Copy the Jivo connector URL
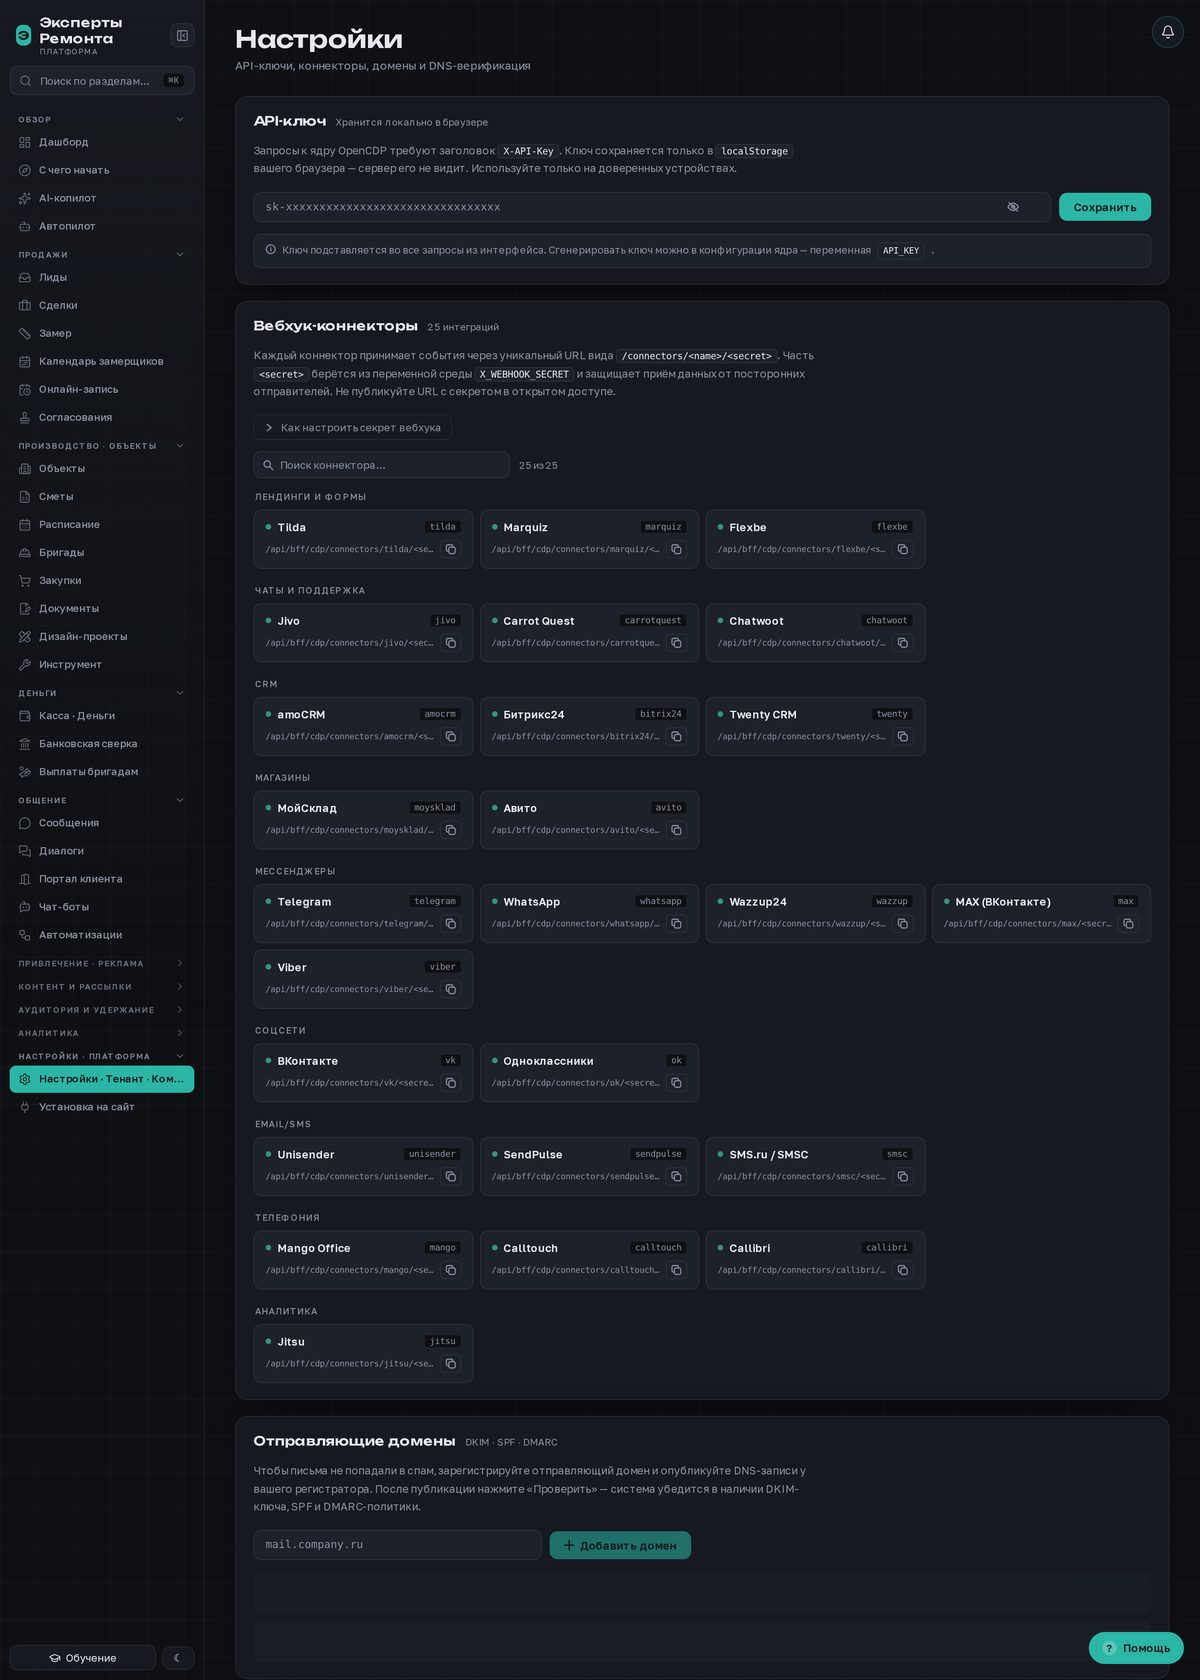This screenshot has width=1200, height=1680. pyautogui.click(x=451, y=643)
